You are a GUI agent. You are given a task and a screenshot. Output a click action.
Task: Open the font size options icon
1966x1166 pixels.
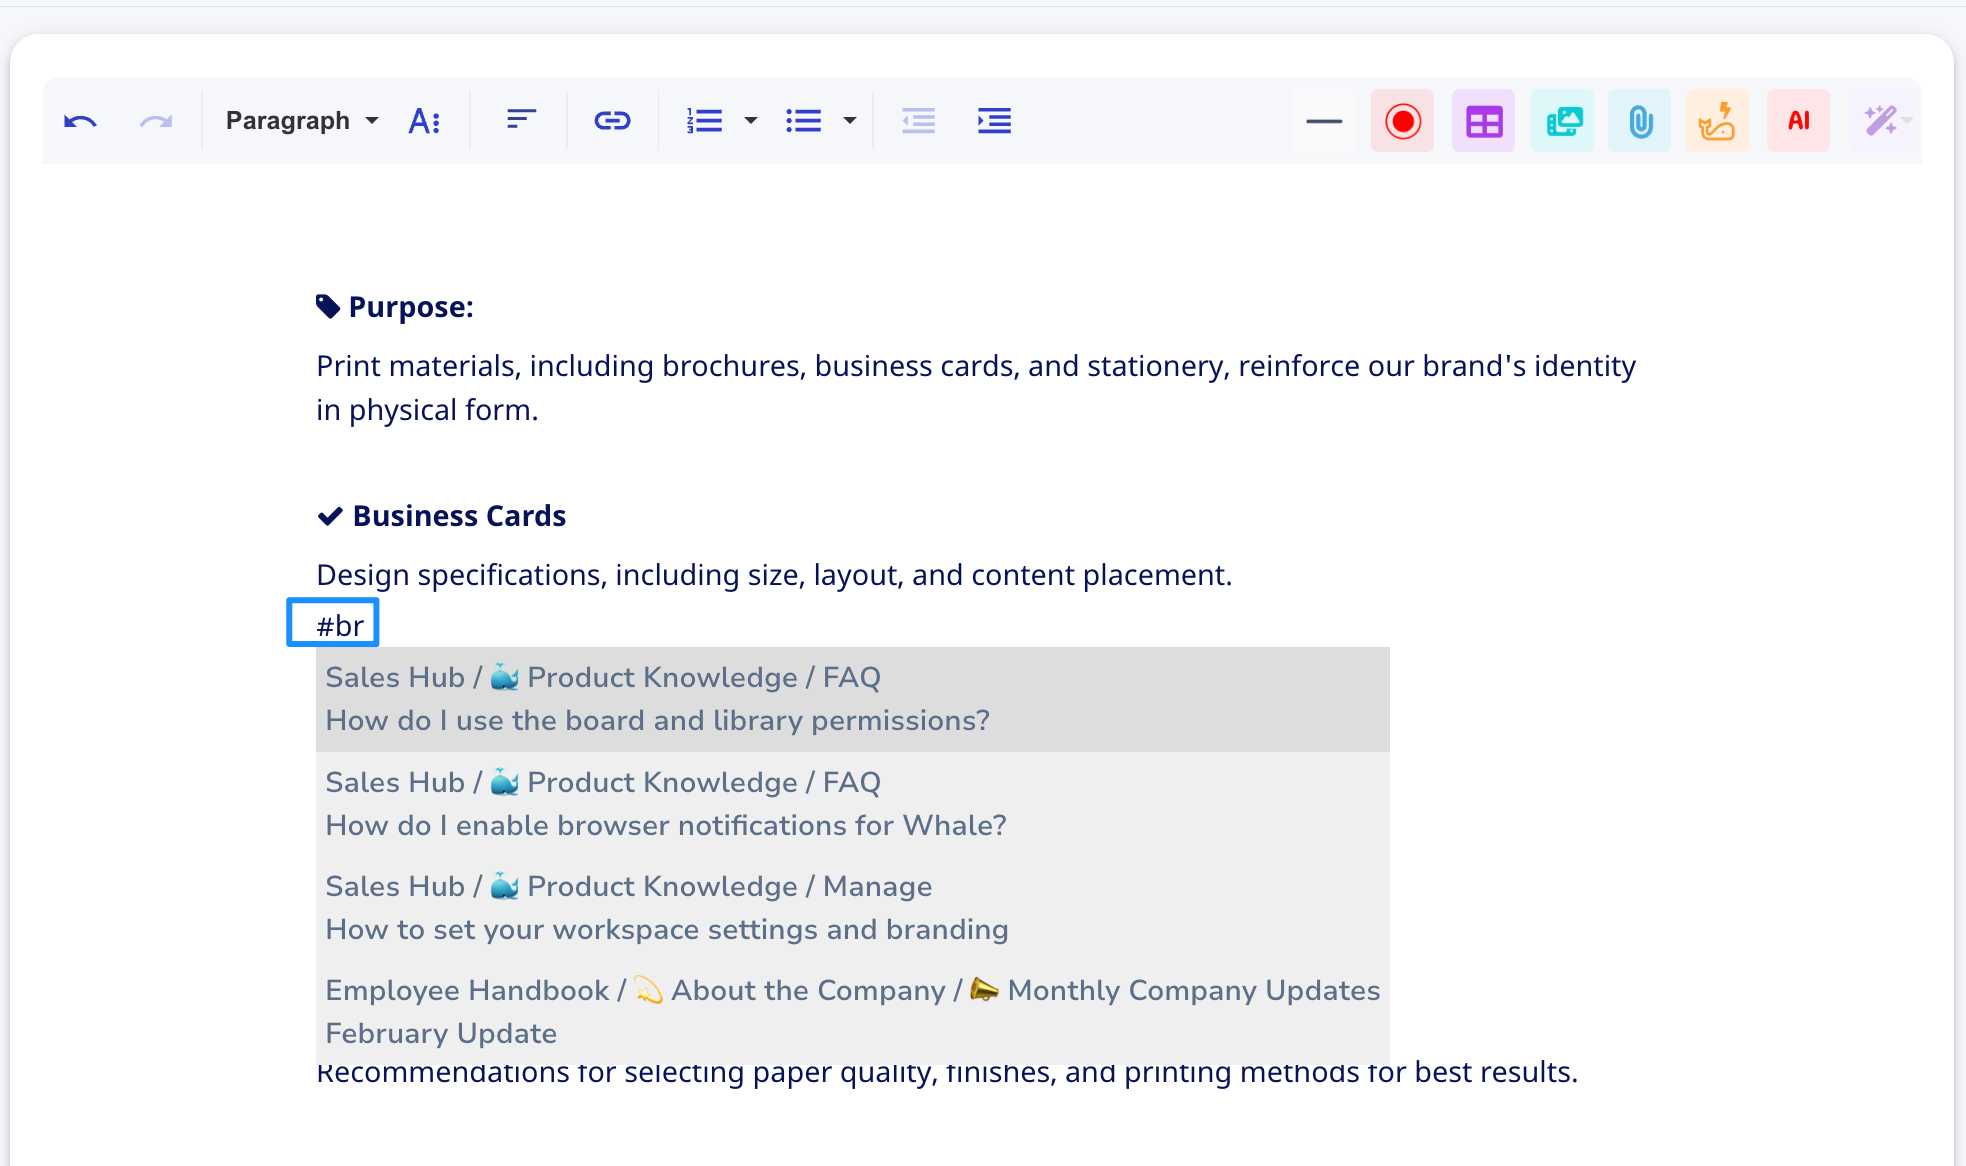pyautogui.click(x=425, y=121)
